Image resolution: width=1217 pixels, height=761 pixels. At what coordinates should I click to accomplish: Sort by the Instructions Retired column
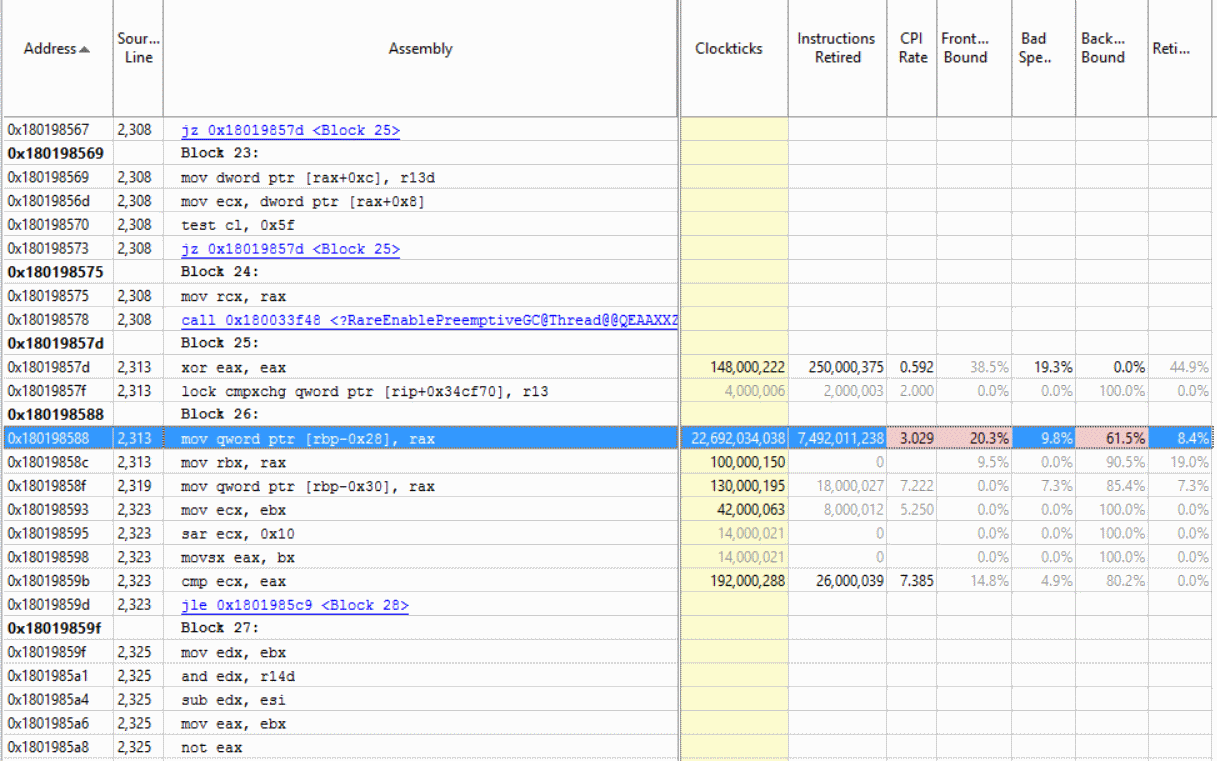point(836,48)
